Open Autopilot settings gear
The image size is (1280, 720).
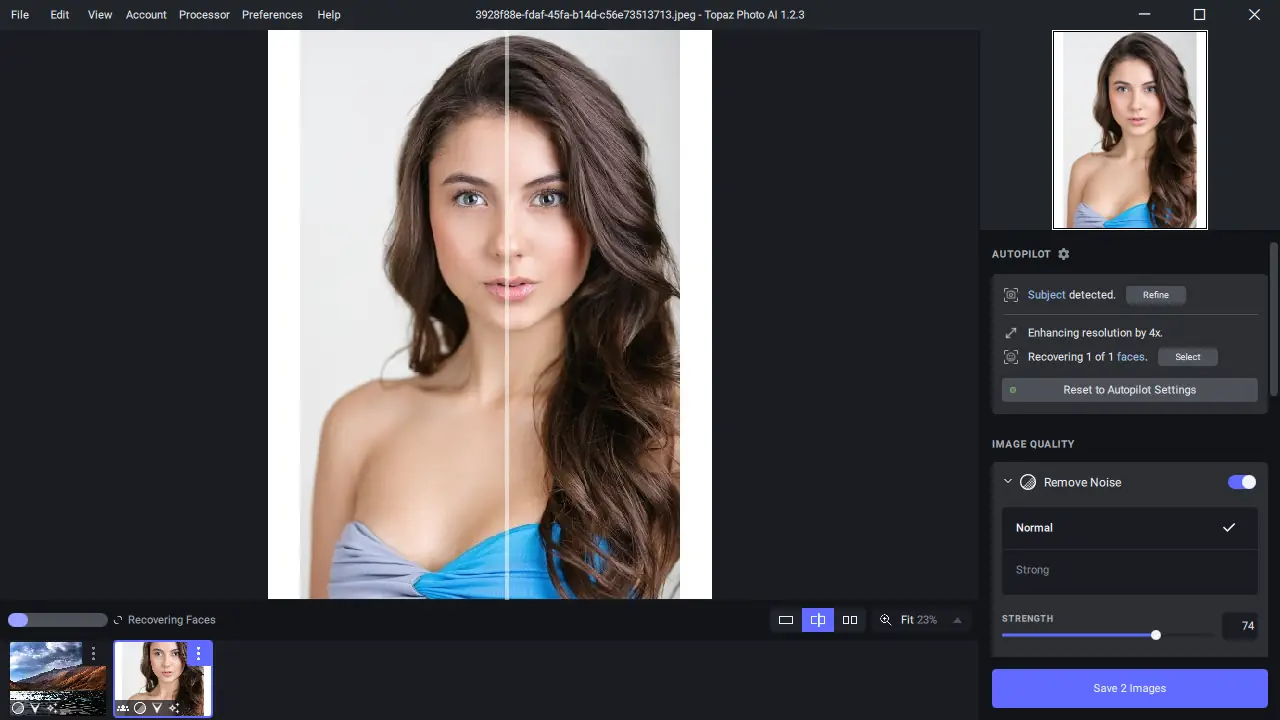[1064, 254]
